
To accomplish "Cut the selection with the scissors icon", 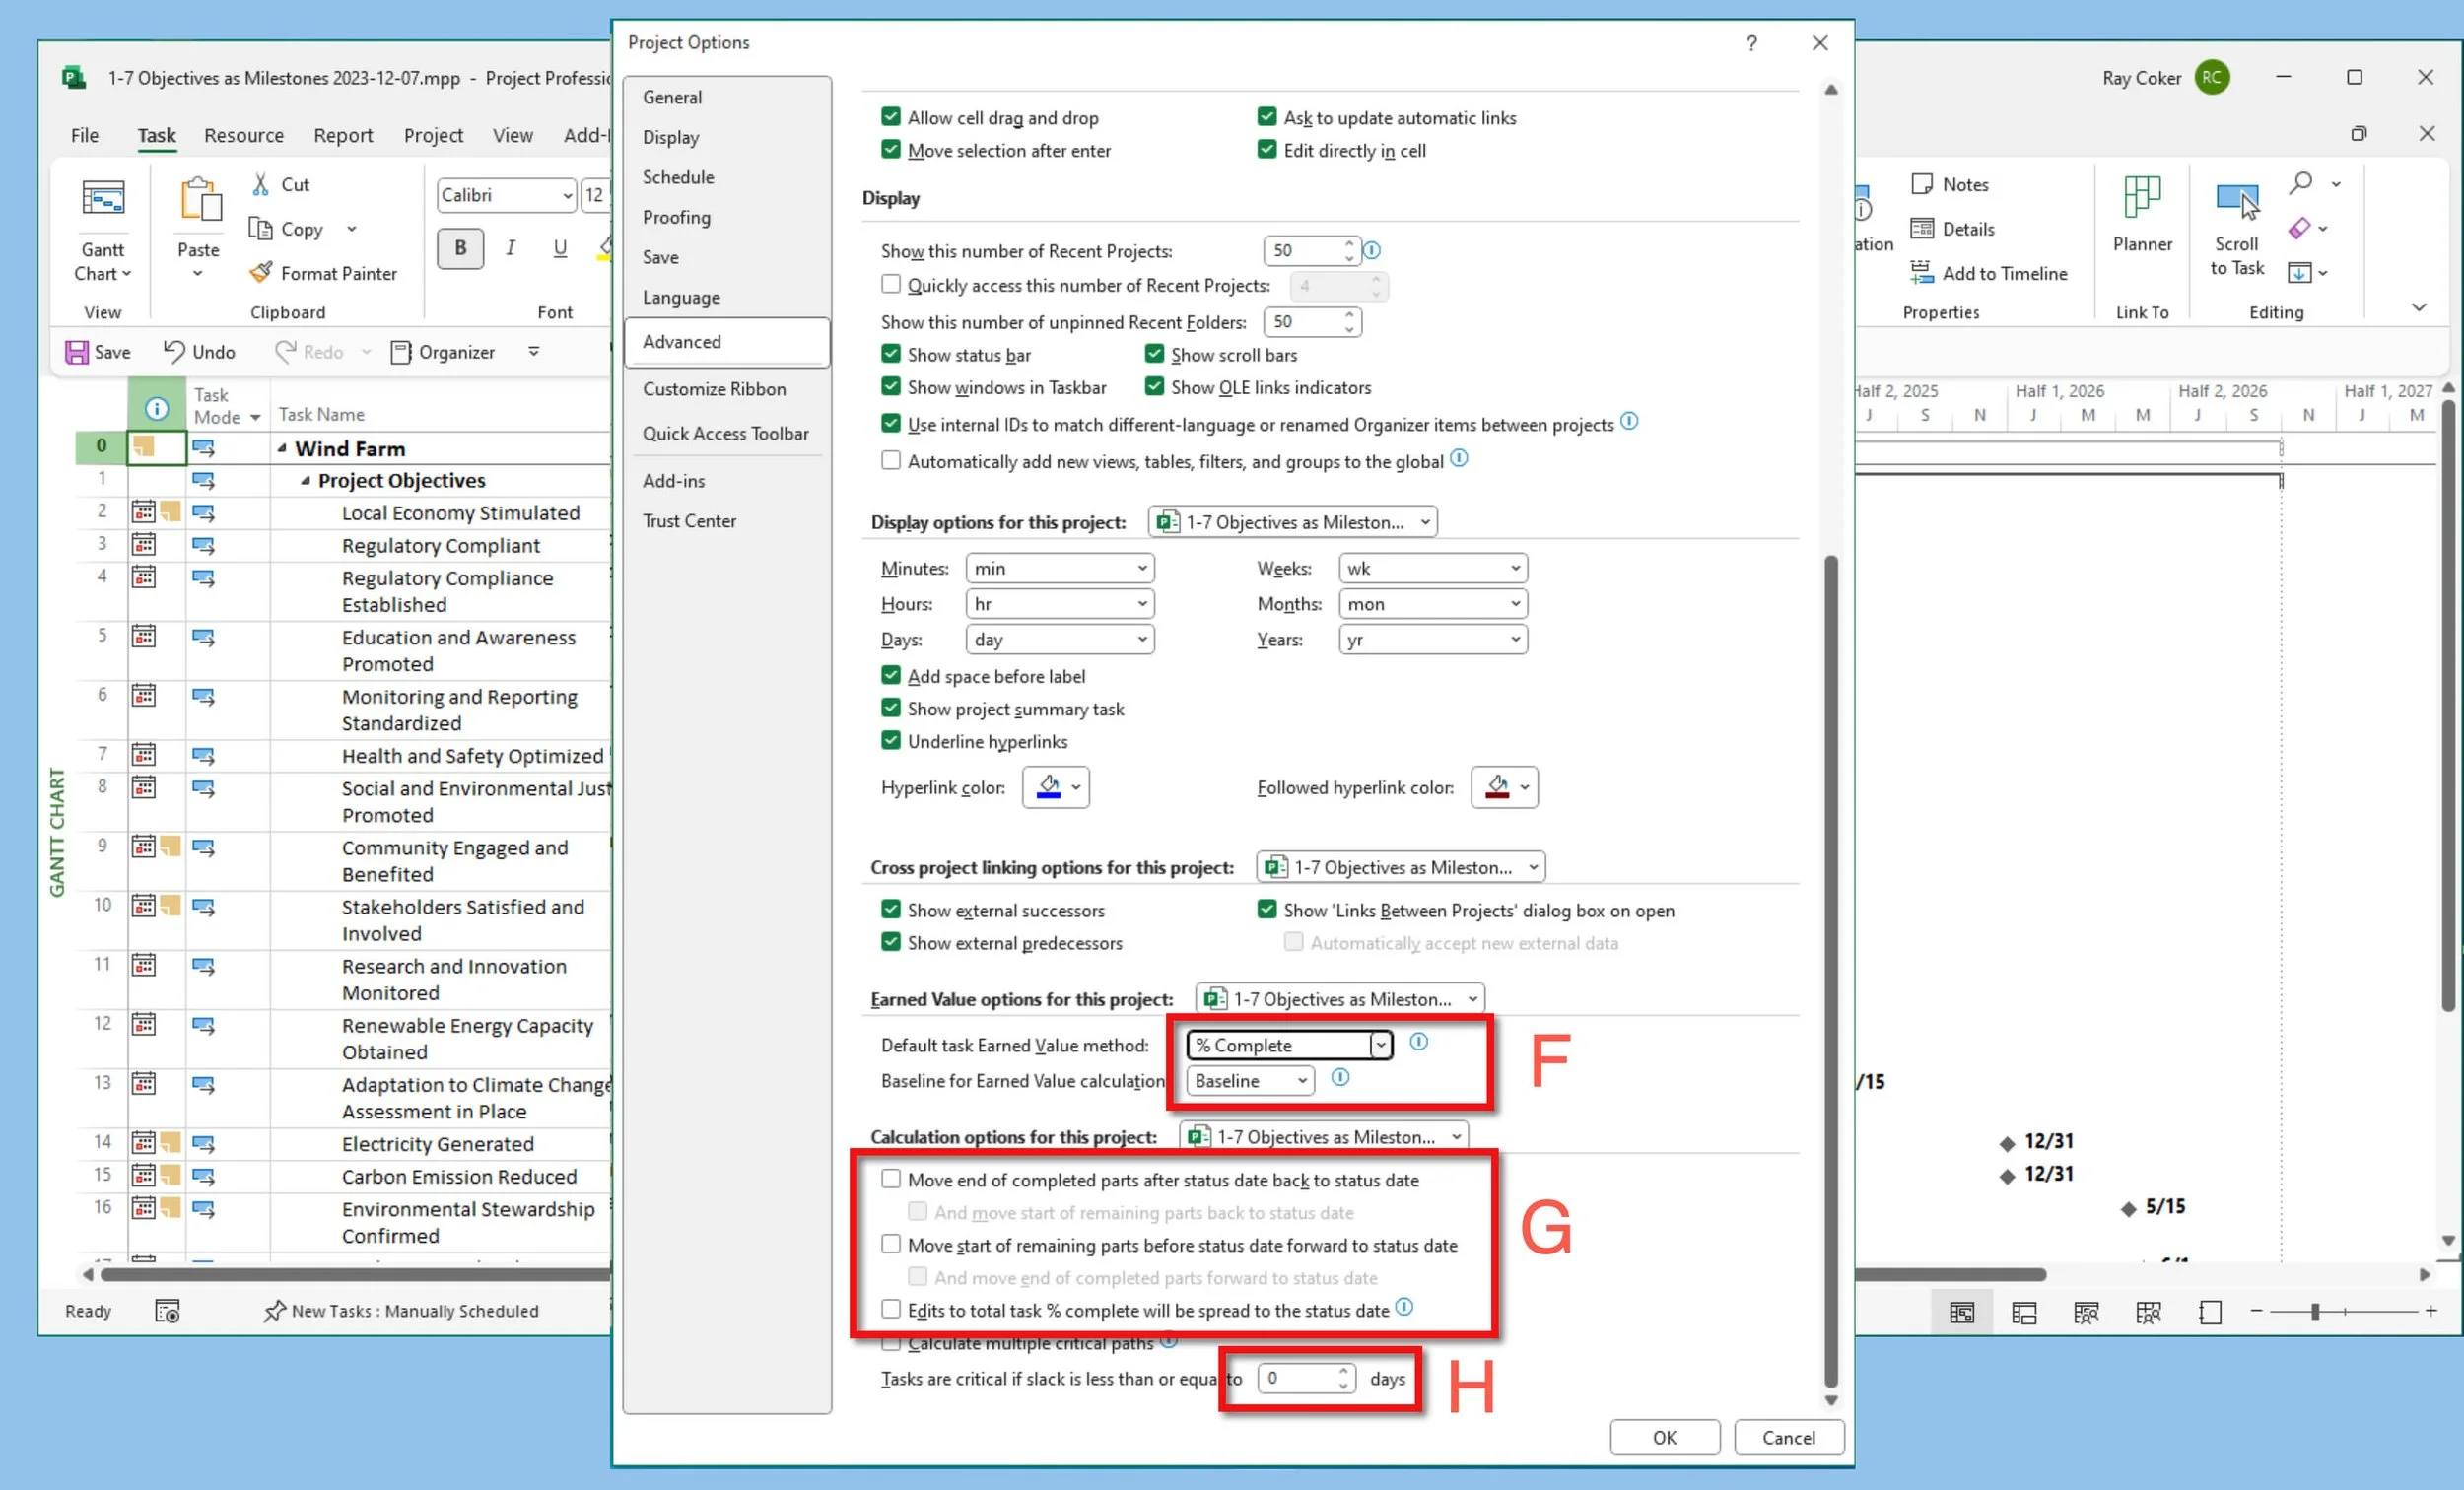I will click(x=261, y=184).
